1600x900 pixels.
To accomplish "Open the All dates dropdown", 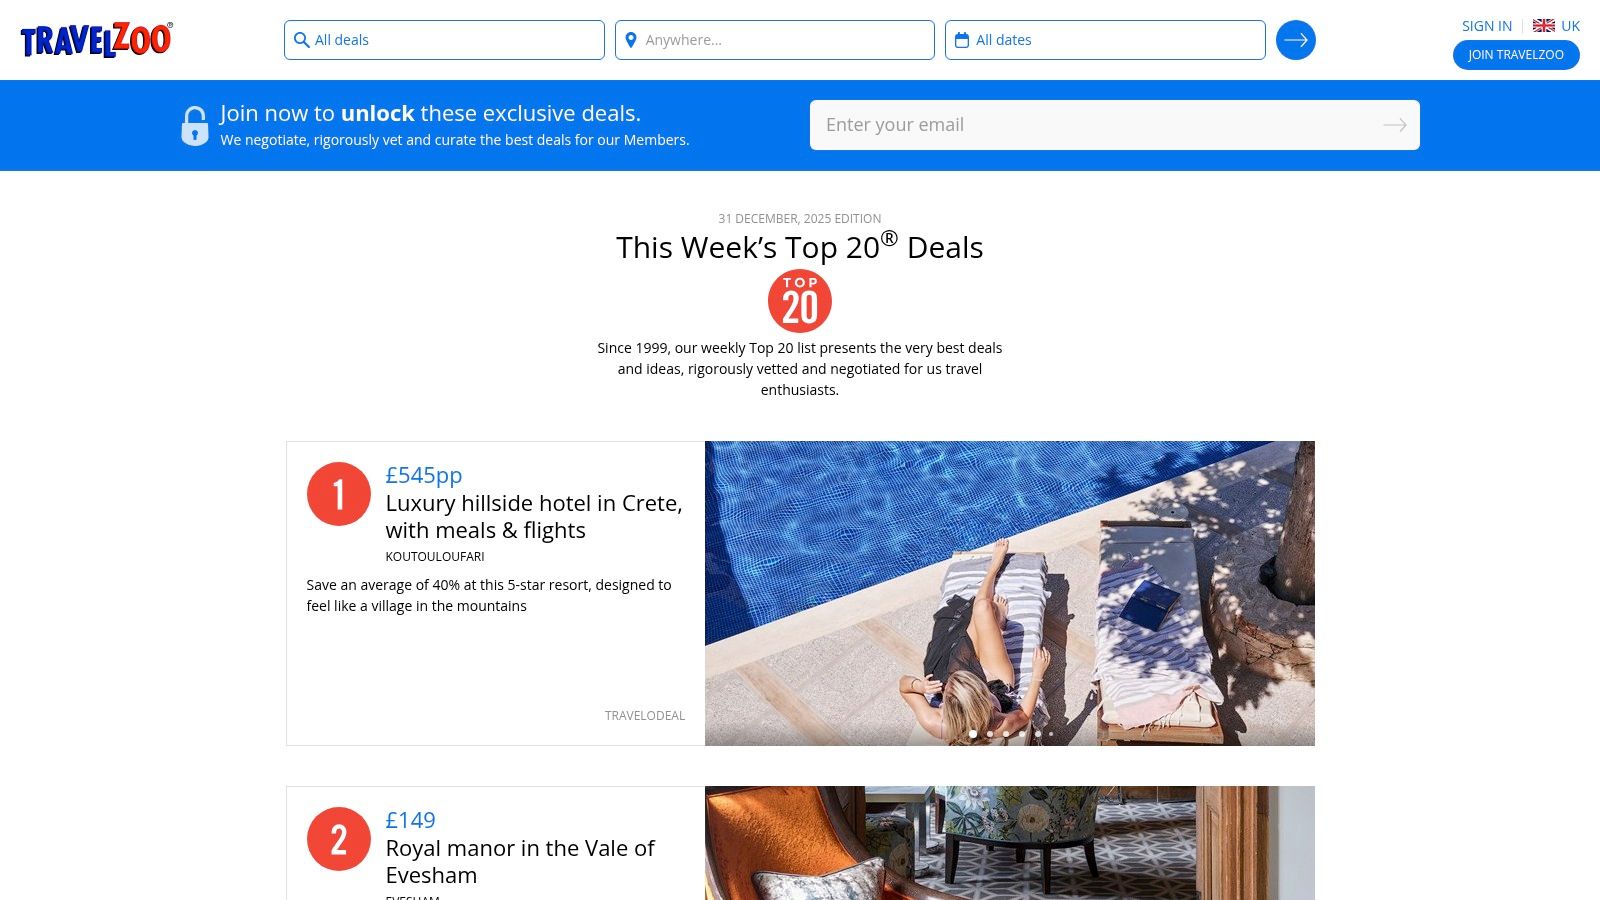I will click(x=1105, y=40).
